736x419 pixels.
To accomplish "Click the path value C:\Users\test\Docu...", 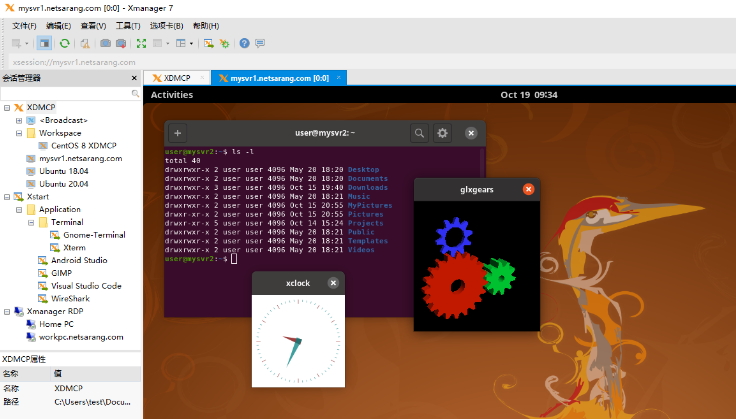I will (x=92, y=402).
